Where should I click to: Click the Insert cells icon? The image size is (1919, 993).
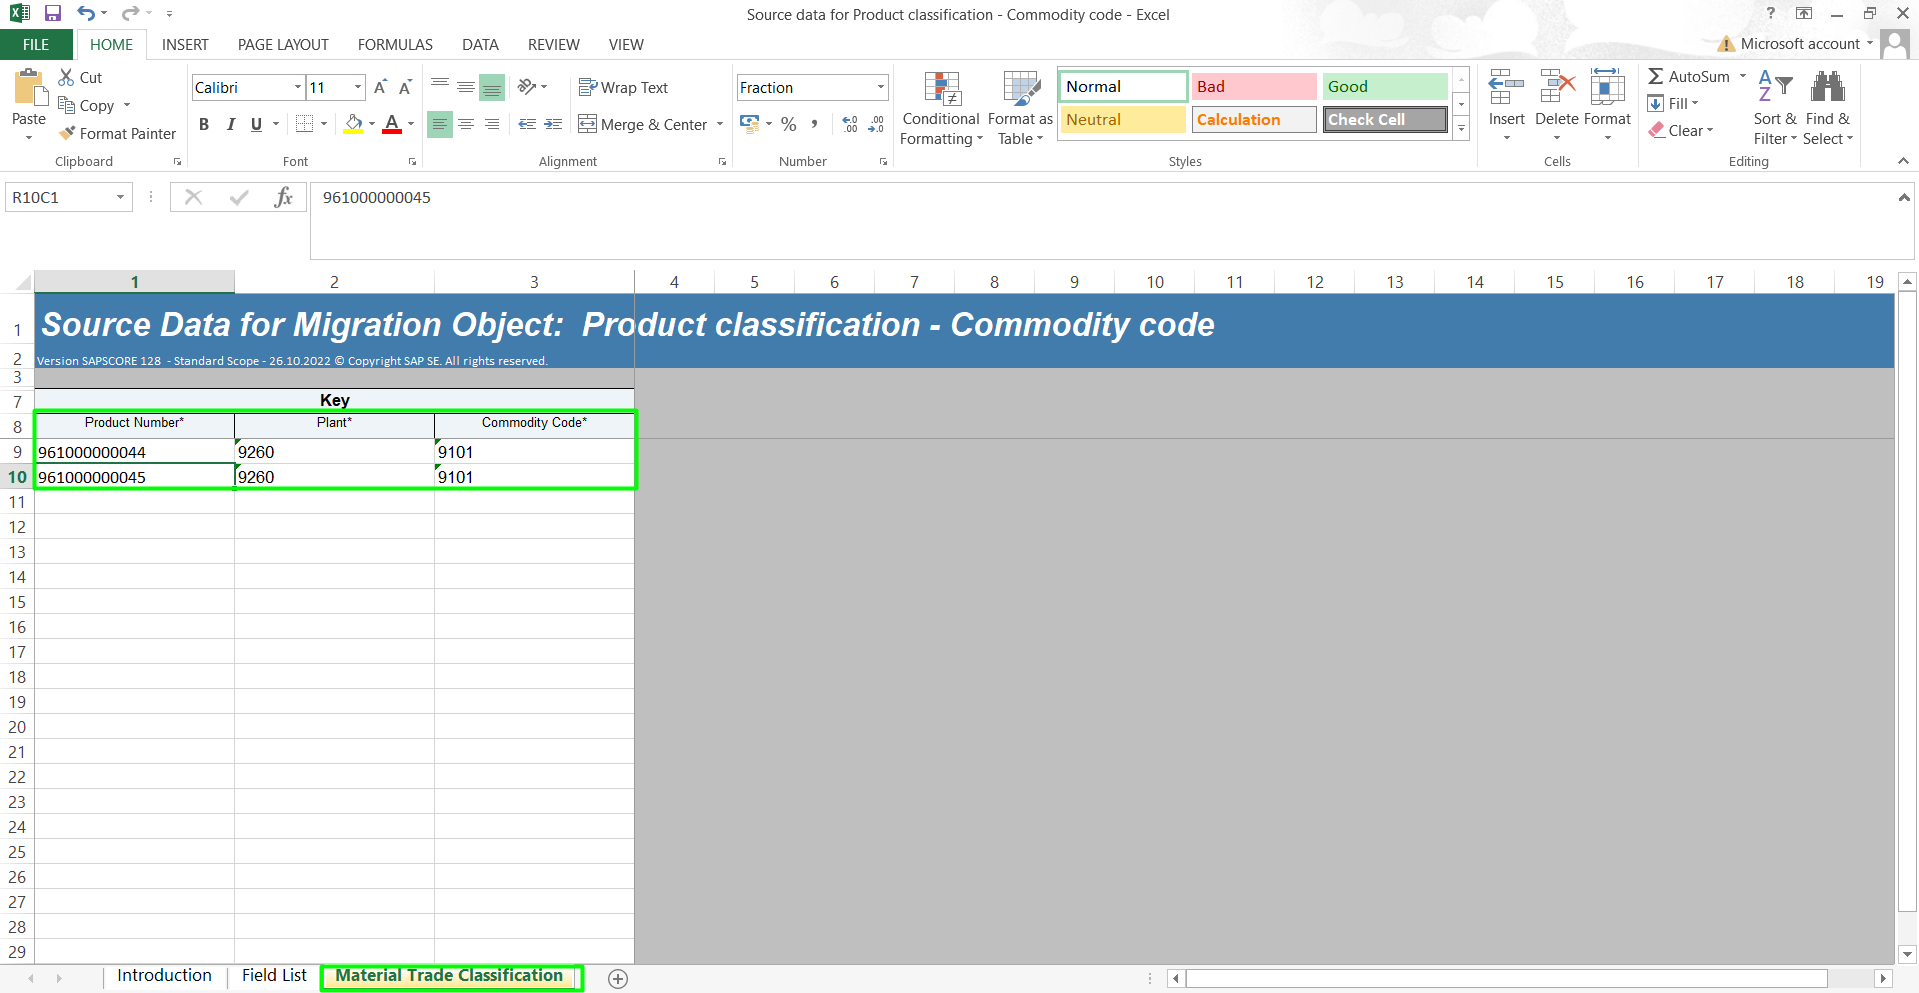tap(1506, 88)
